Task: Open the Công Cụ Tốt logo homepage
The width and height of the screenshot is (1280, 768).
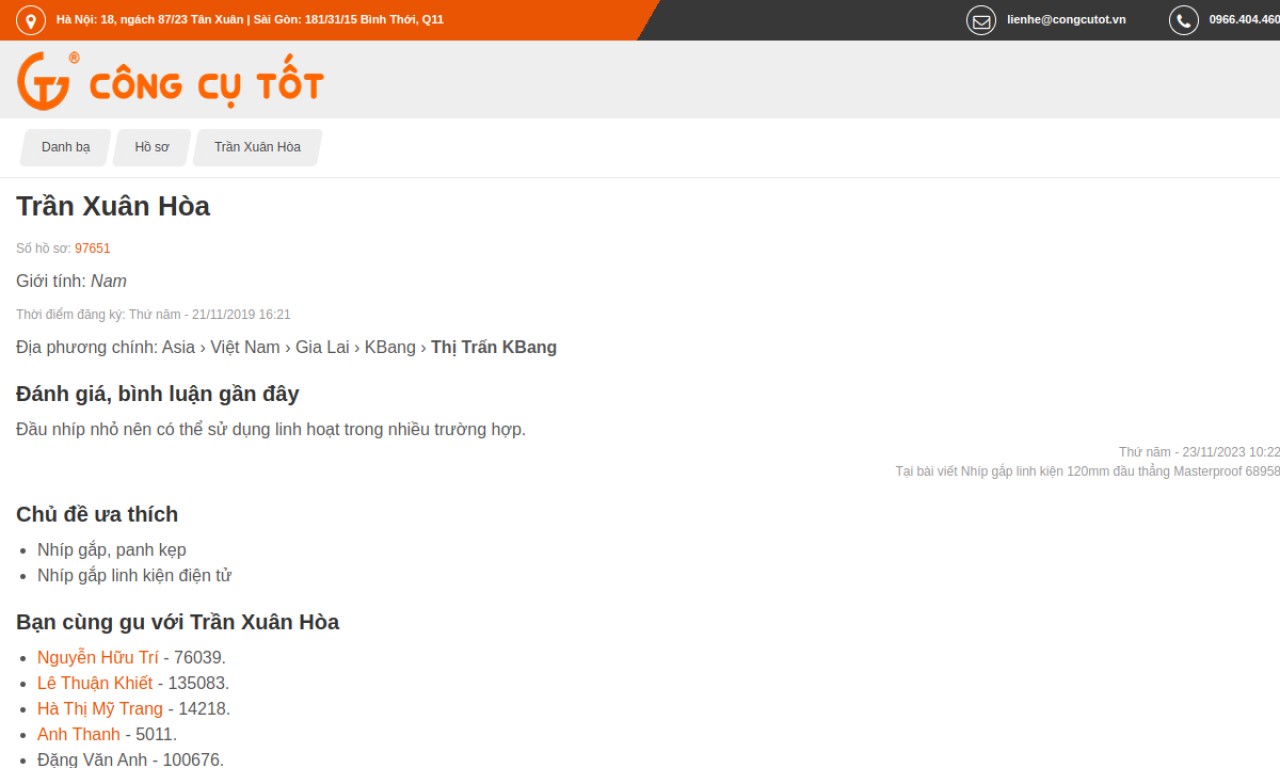Action: [170, 81]
